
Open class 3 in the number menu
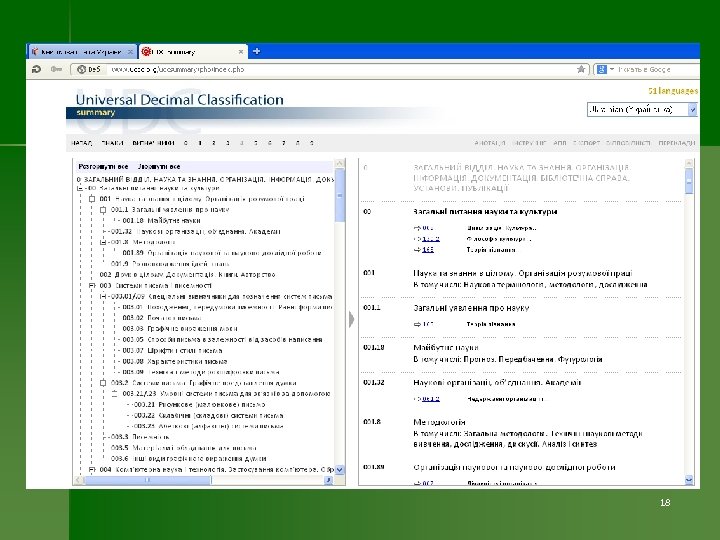tap(227, 143)
